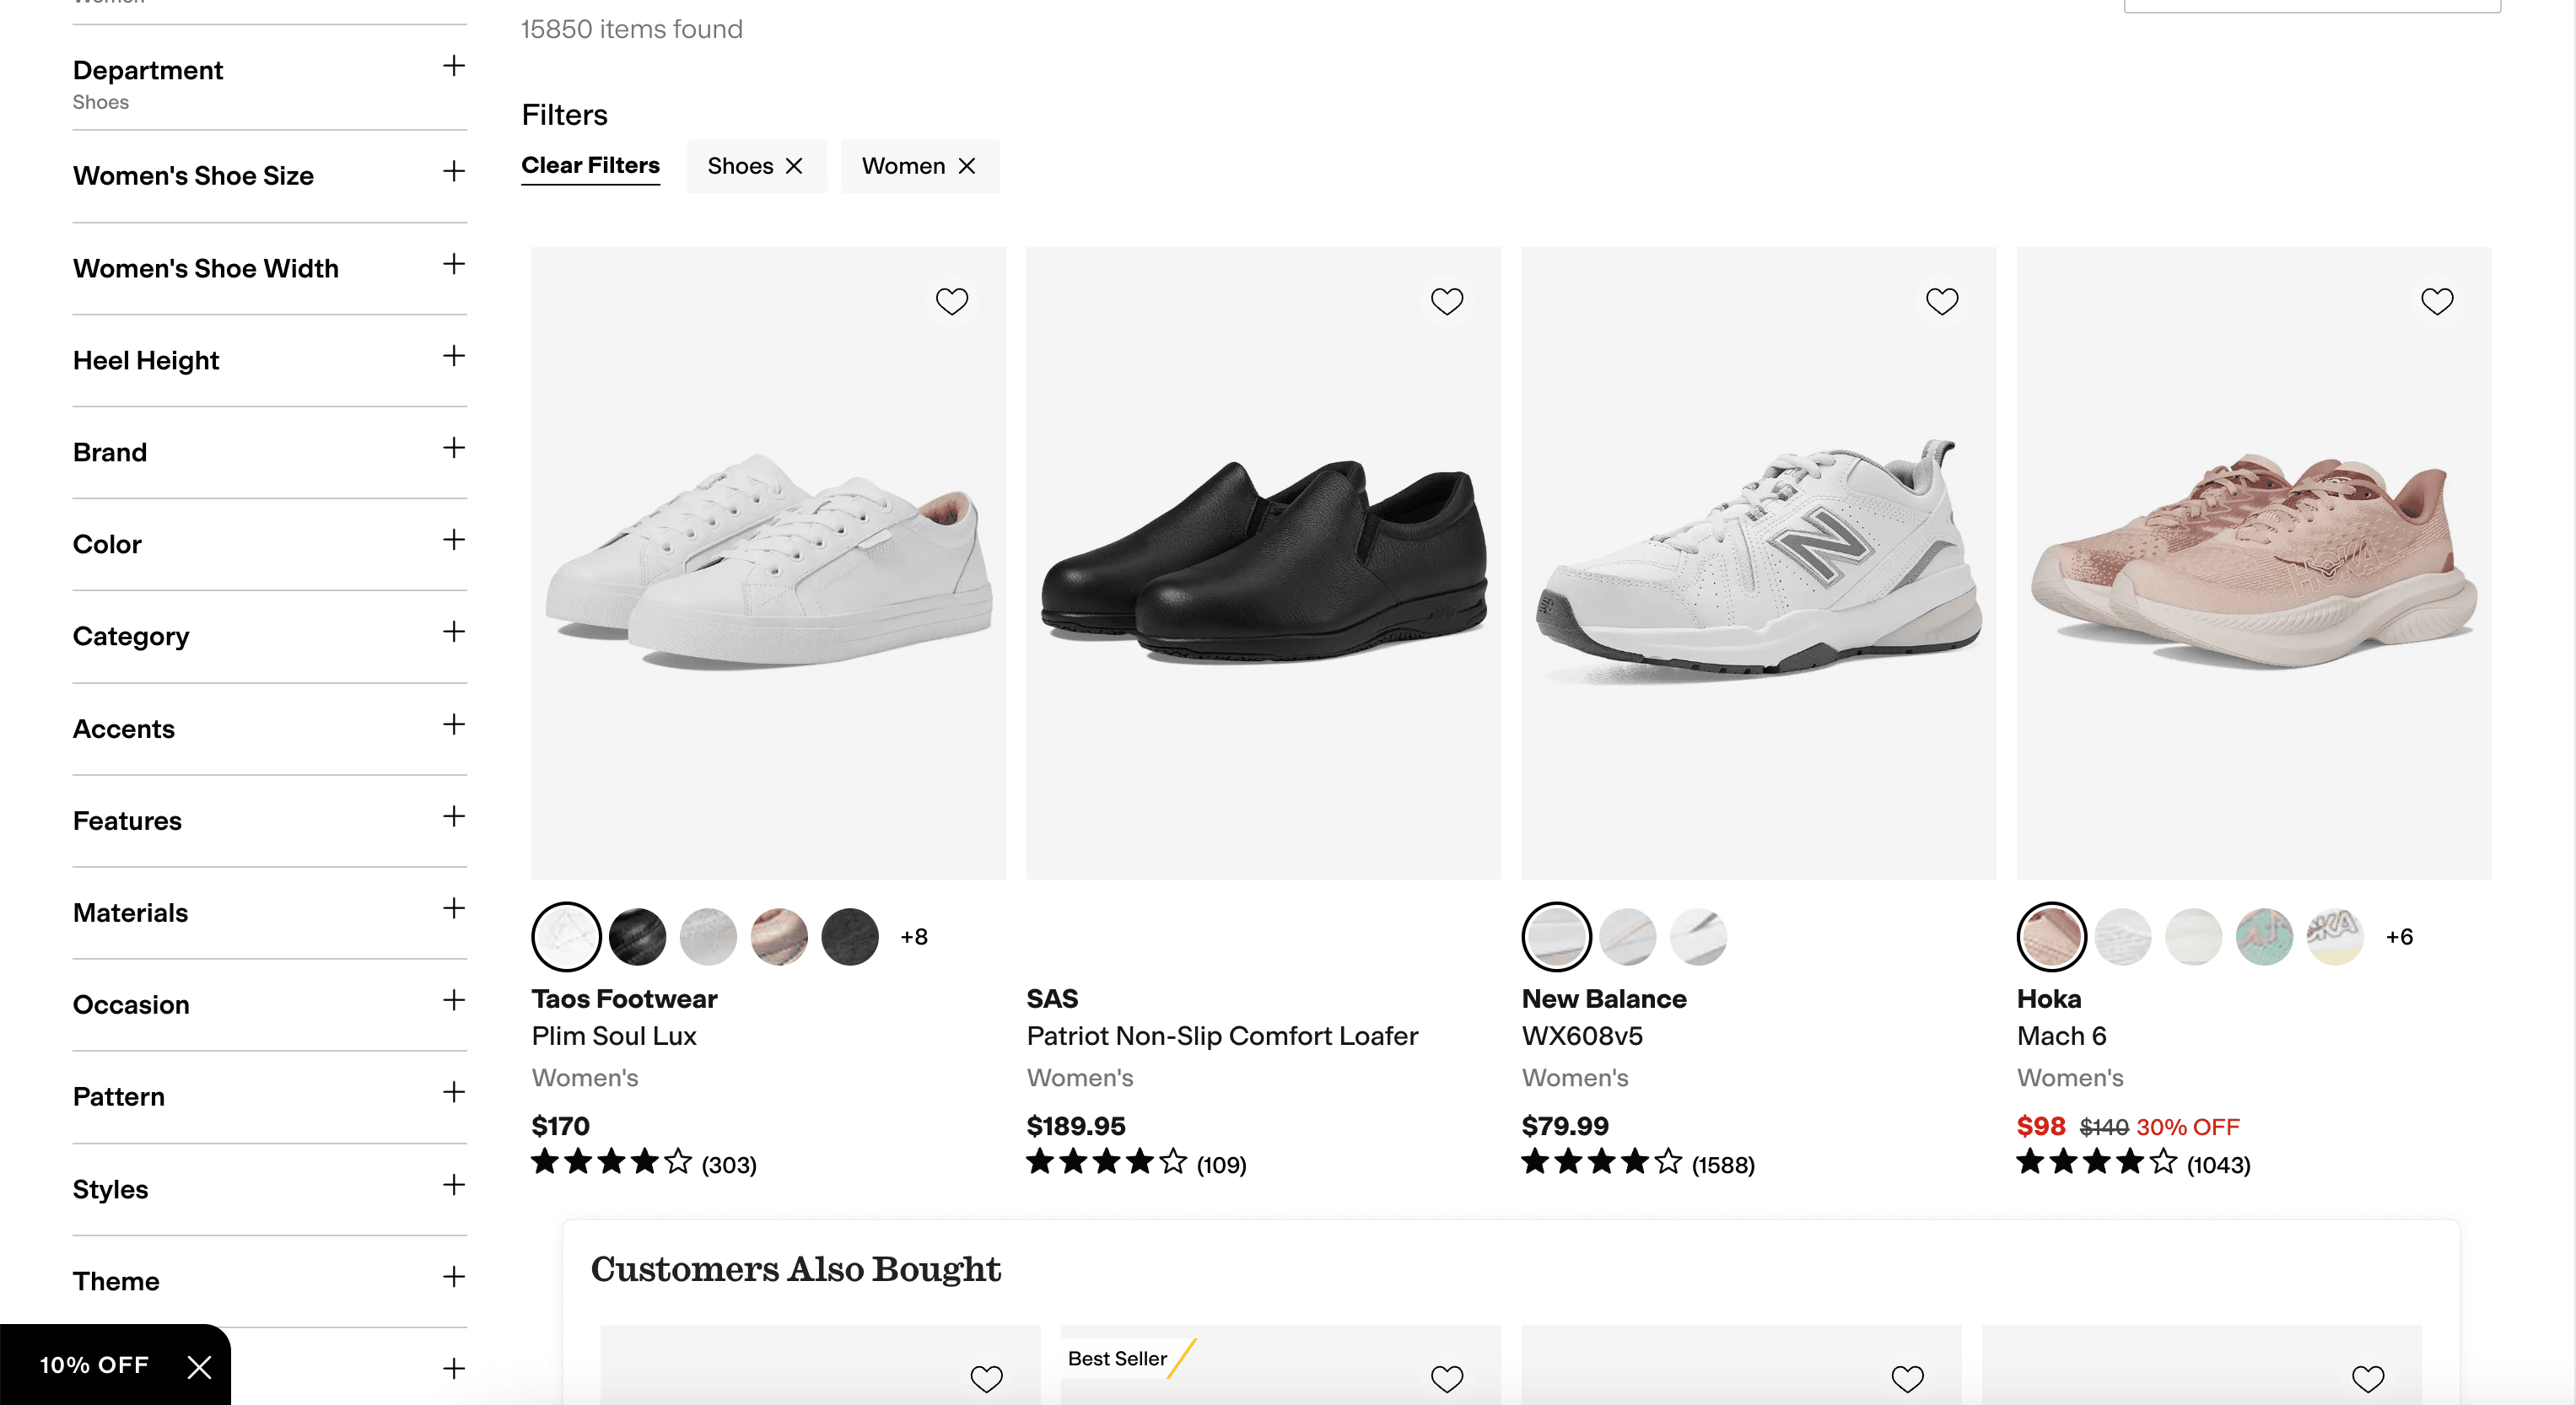The height and width of the screenshot is (1405, 2576).
Task: Add the SAS Patriot loafer to favorites
Action: coord(1446,301)
